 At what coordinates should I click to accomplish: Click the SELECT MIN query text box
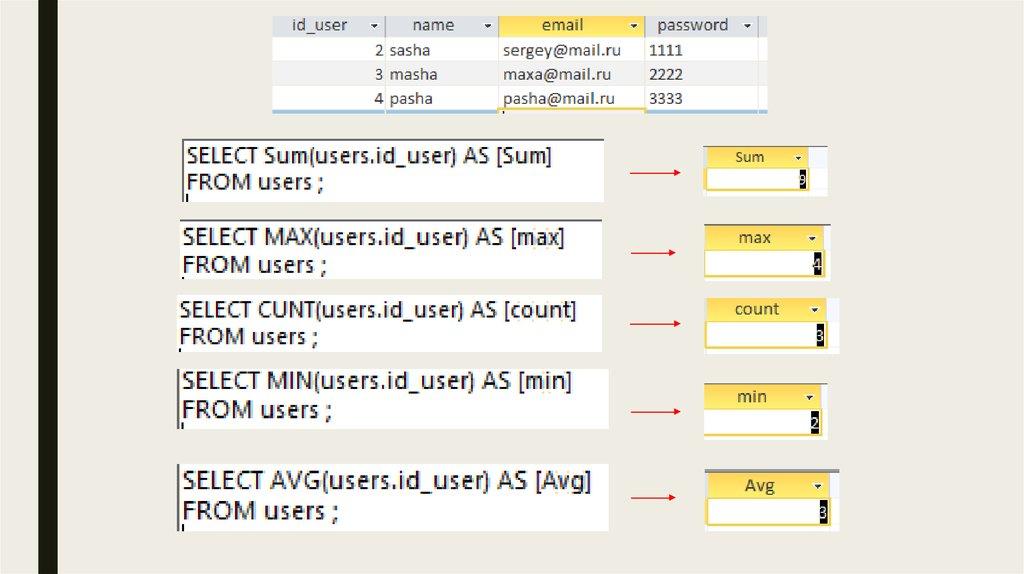(x=392, y=396)
